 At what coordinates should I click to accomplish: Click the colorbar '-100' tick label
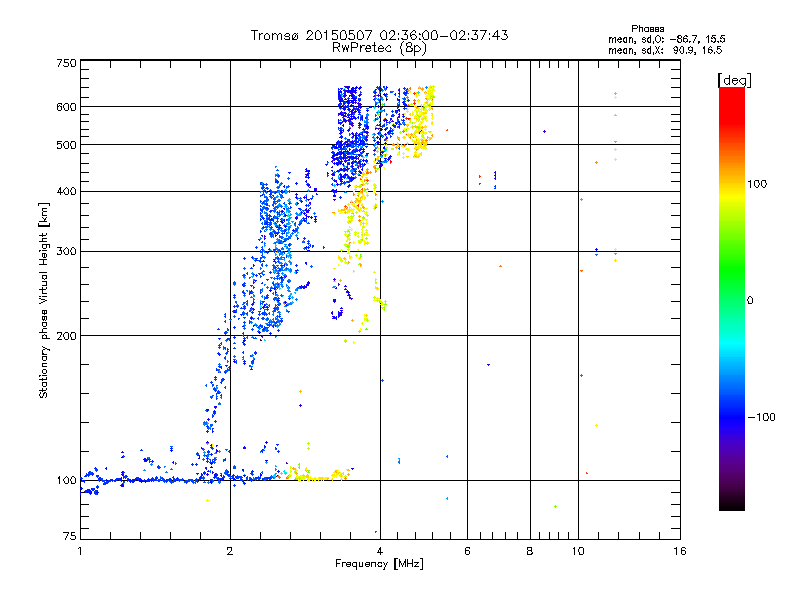tap(761, 417)
